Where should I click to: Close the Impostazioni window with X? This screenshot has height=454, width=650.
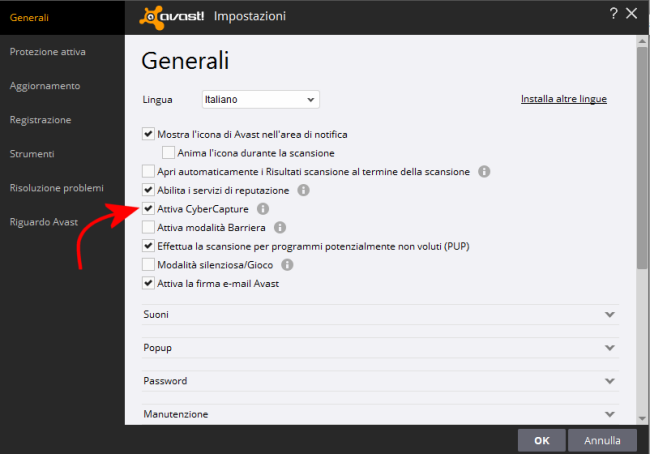(631, 14)
